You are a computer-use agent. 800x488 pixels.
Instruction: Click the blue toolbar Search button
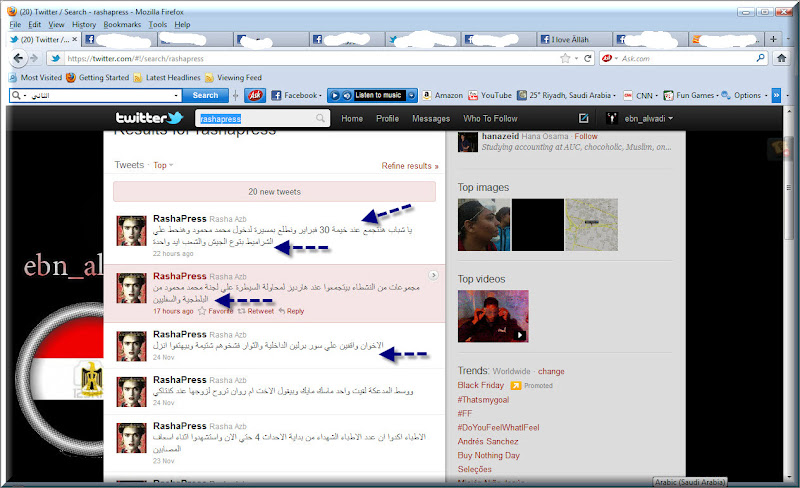pos(205,95)
